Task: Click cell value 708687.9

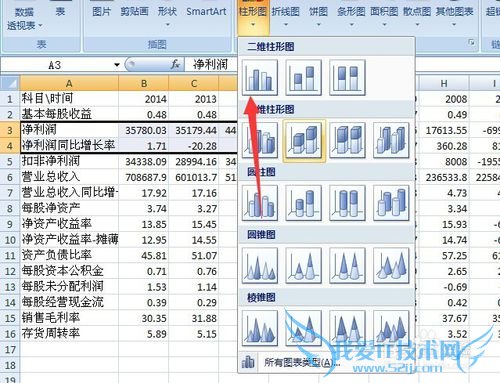Action: (x=144, y=177)
